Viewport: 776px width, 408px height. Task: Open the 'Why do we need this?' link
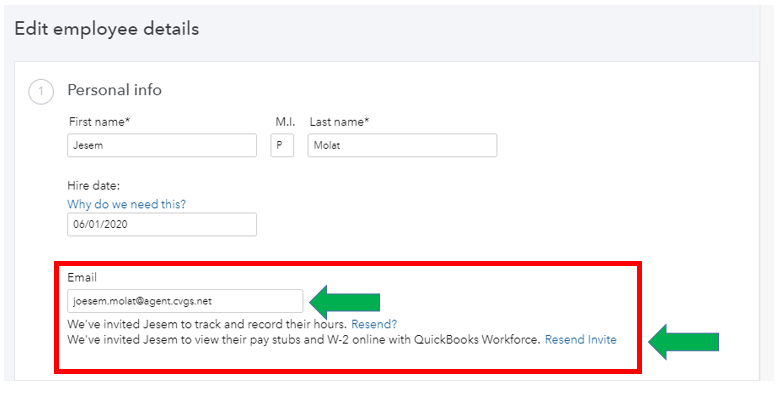(x=126, y=204)
